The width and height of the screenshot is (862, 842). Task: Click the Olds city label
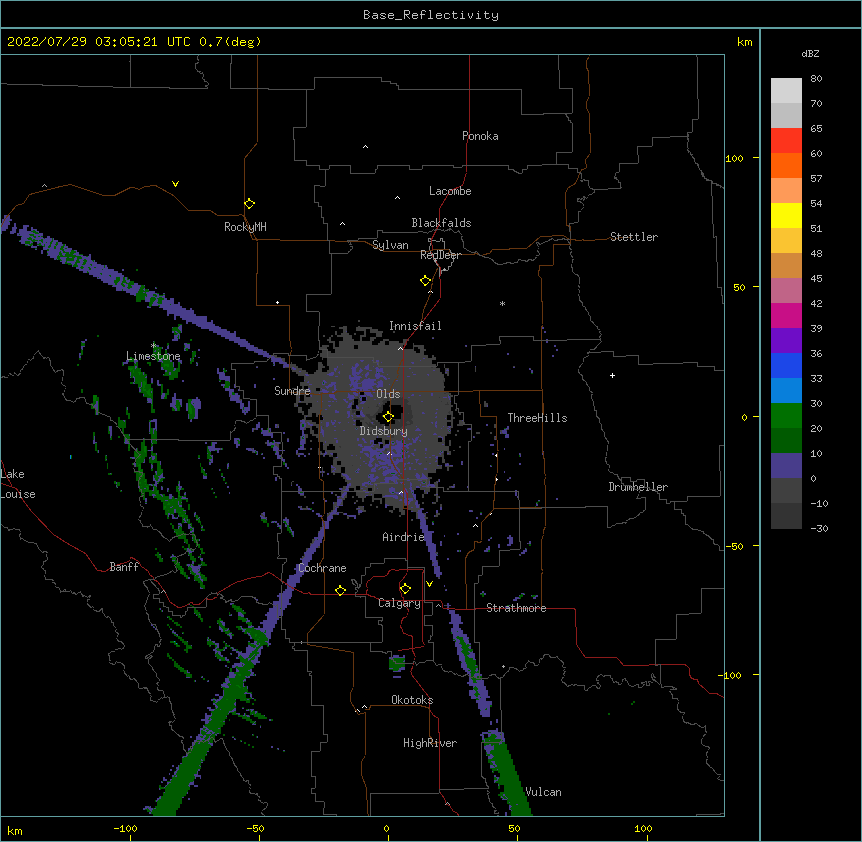click(388, 394)
